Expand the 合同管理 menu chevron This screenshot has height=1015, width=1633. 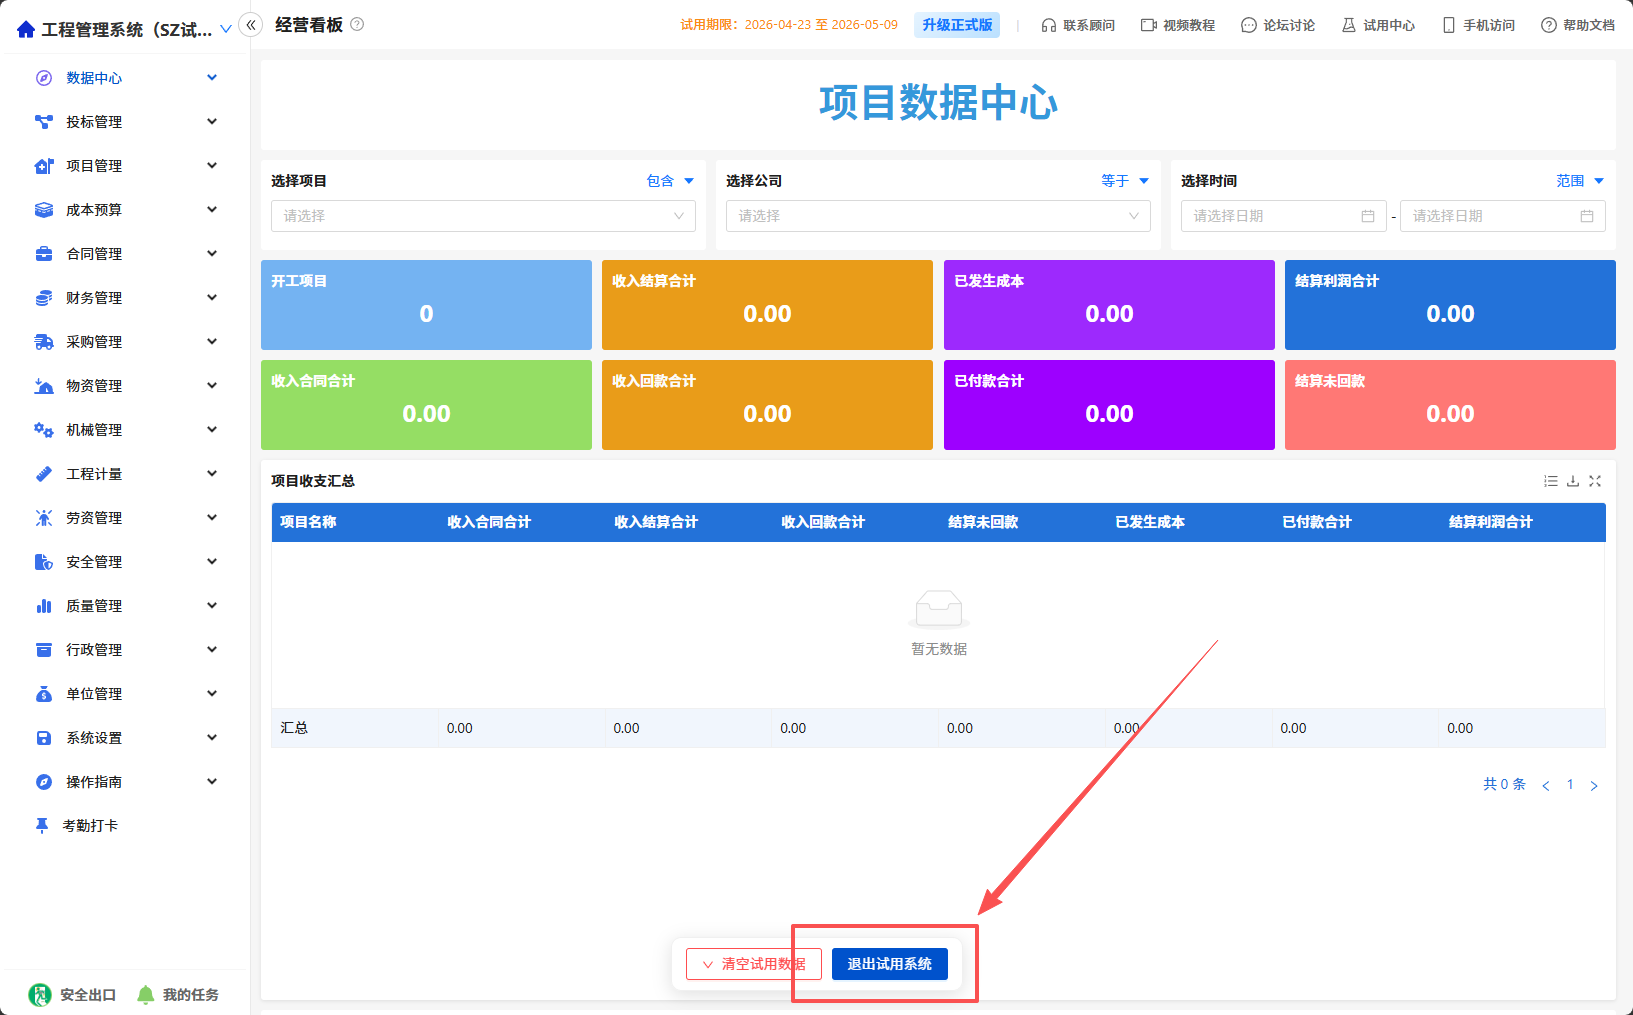pos(212,254)
